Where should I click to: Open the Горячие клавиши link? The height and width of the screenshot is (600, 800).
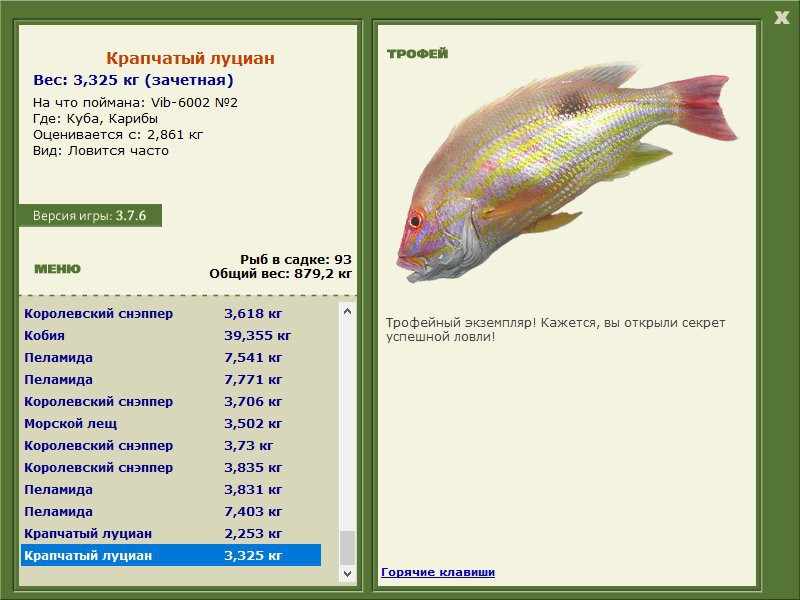[438, 572]
